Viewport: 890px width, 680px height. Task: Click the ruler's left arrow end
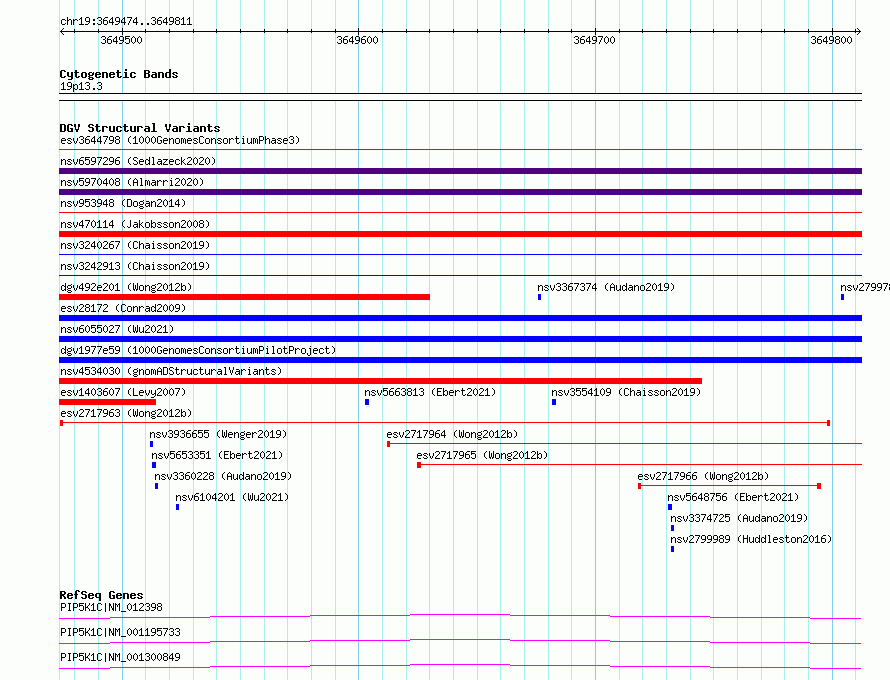pos(62,32)
